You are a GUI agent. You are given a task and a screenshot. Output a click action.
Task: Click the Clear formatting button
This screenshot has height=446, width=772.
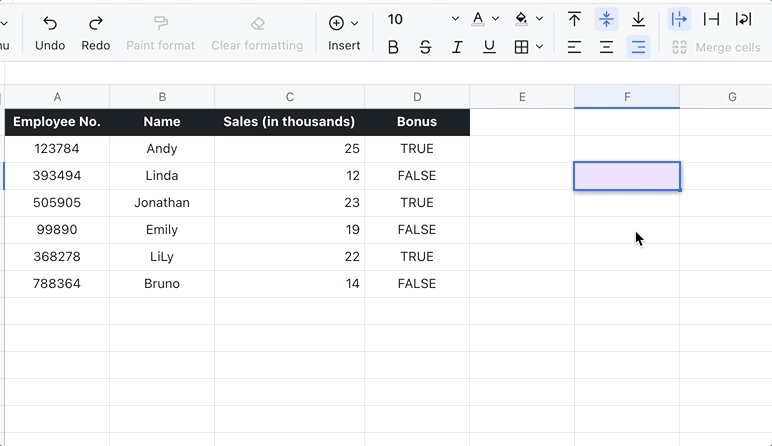pyautogui.click(x=257, y=32)
